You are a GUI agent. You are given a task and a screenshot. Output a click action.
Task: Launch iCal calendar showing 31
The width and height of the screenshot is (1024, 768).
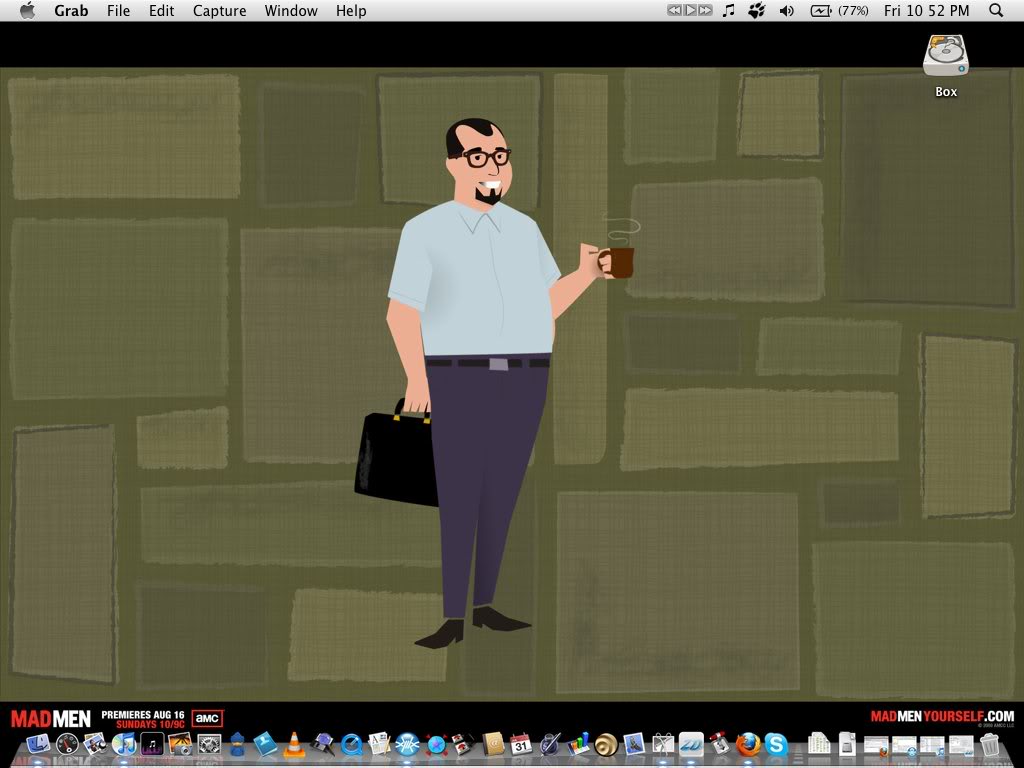[x=521, y=744]
